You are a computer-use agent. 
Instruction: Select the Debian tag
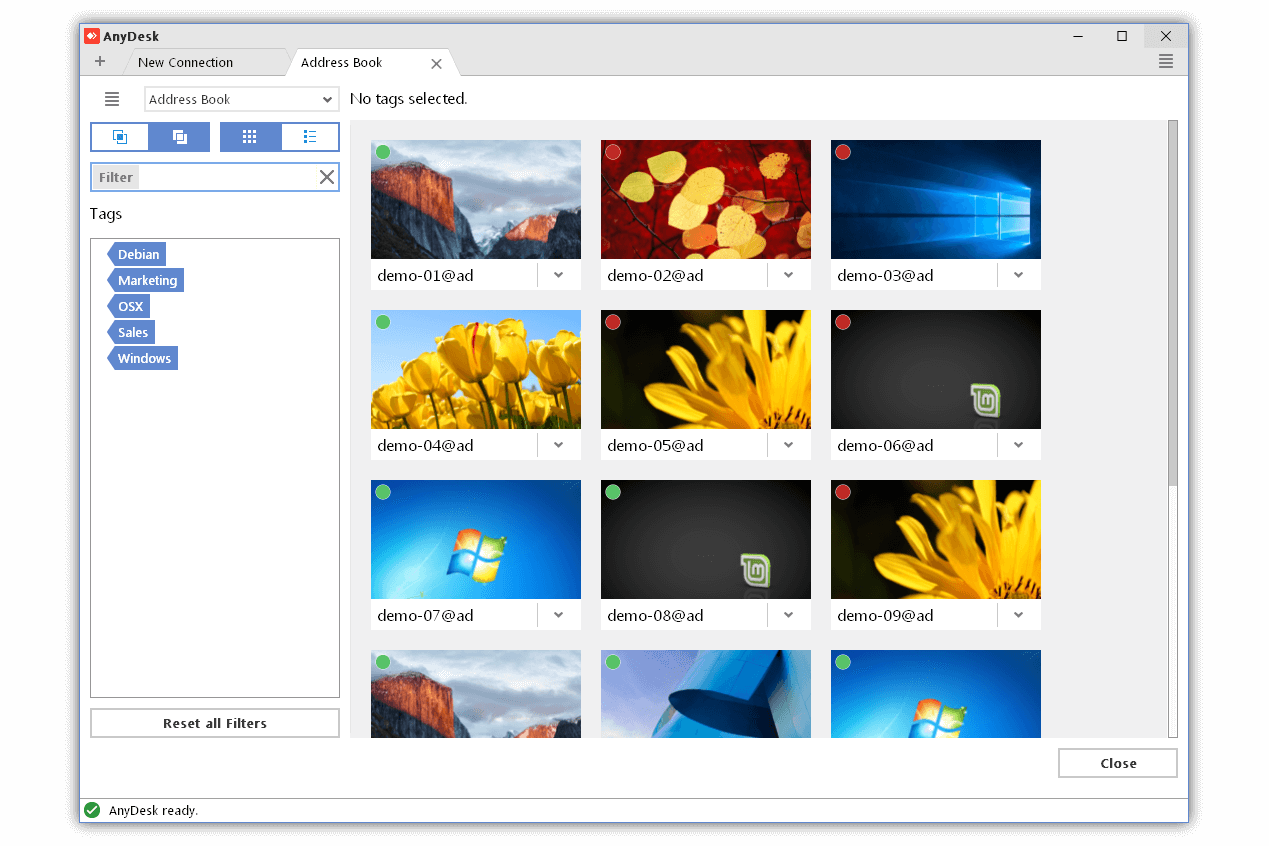click(137, 254)
